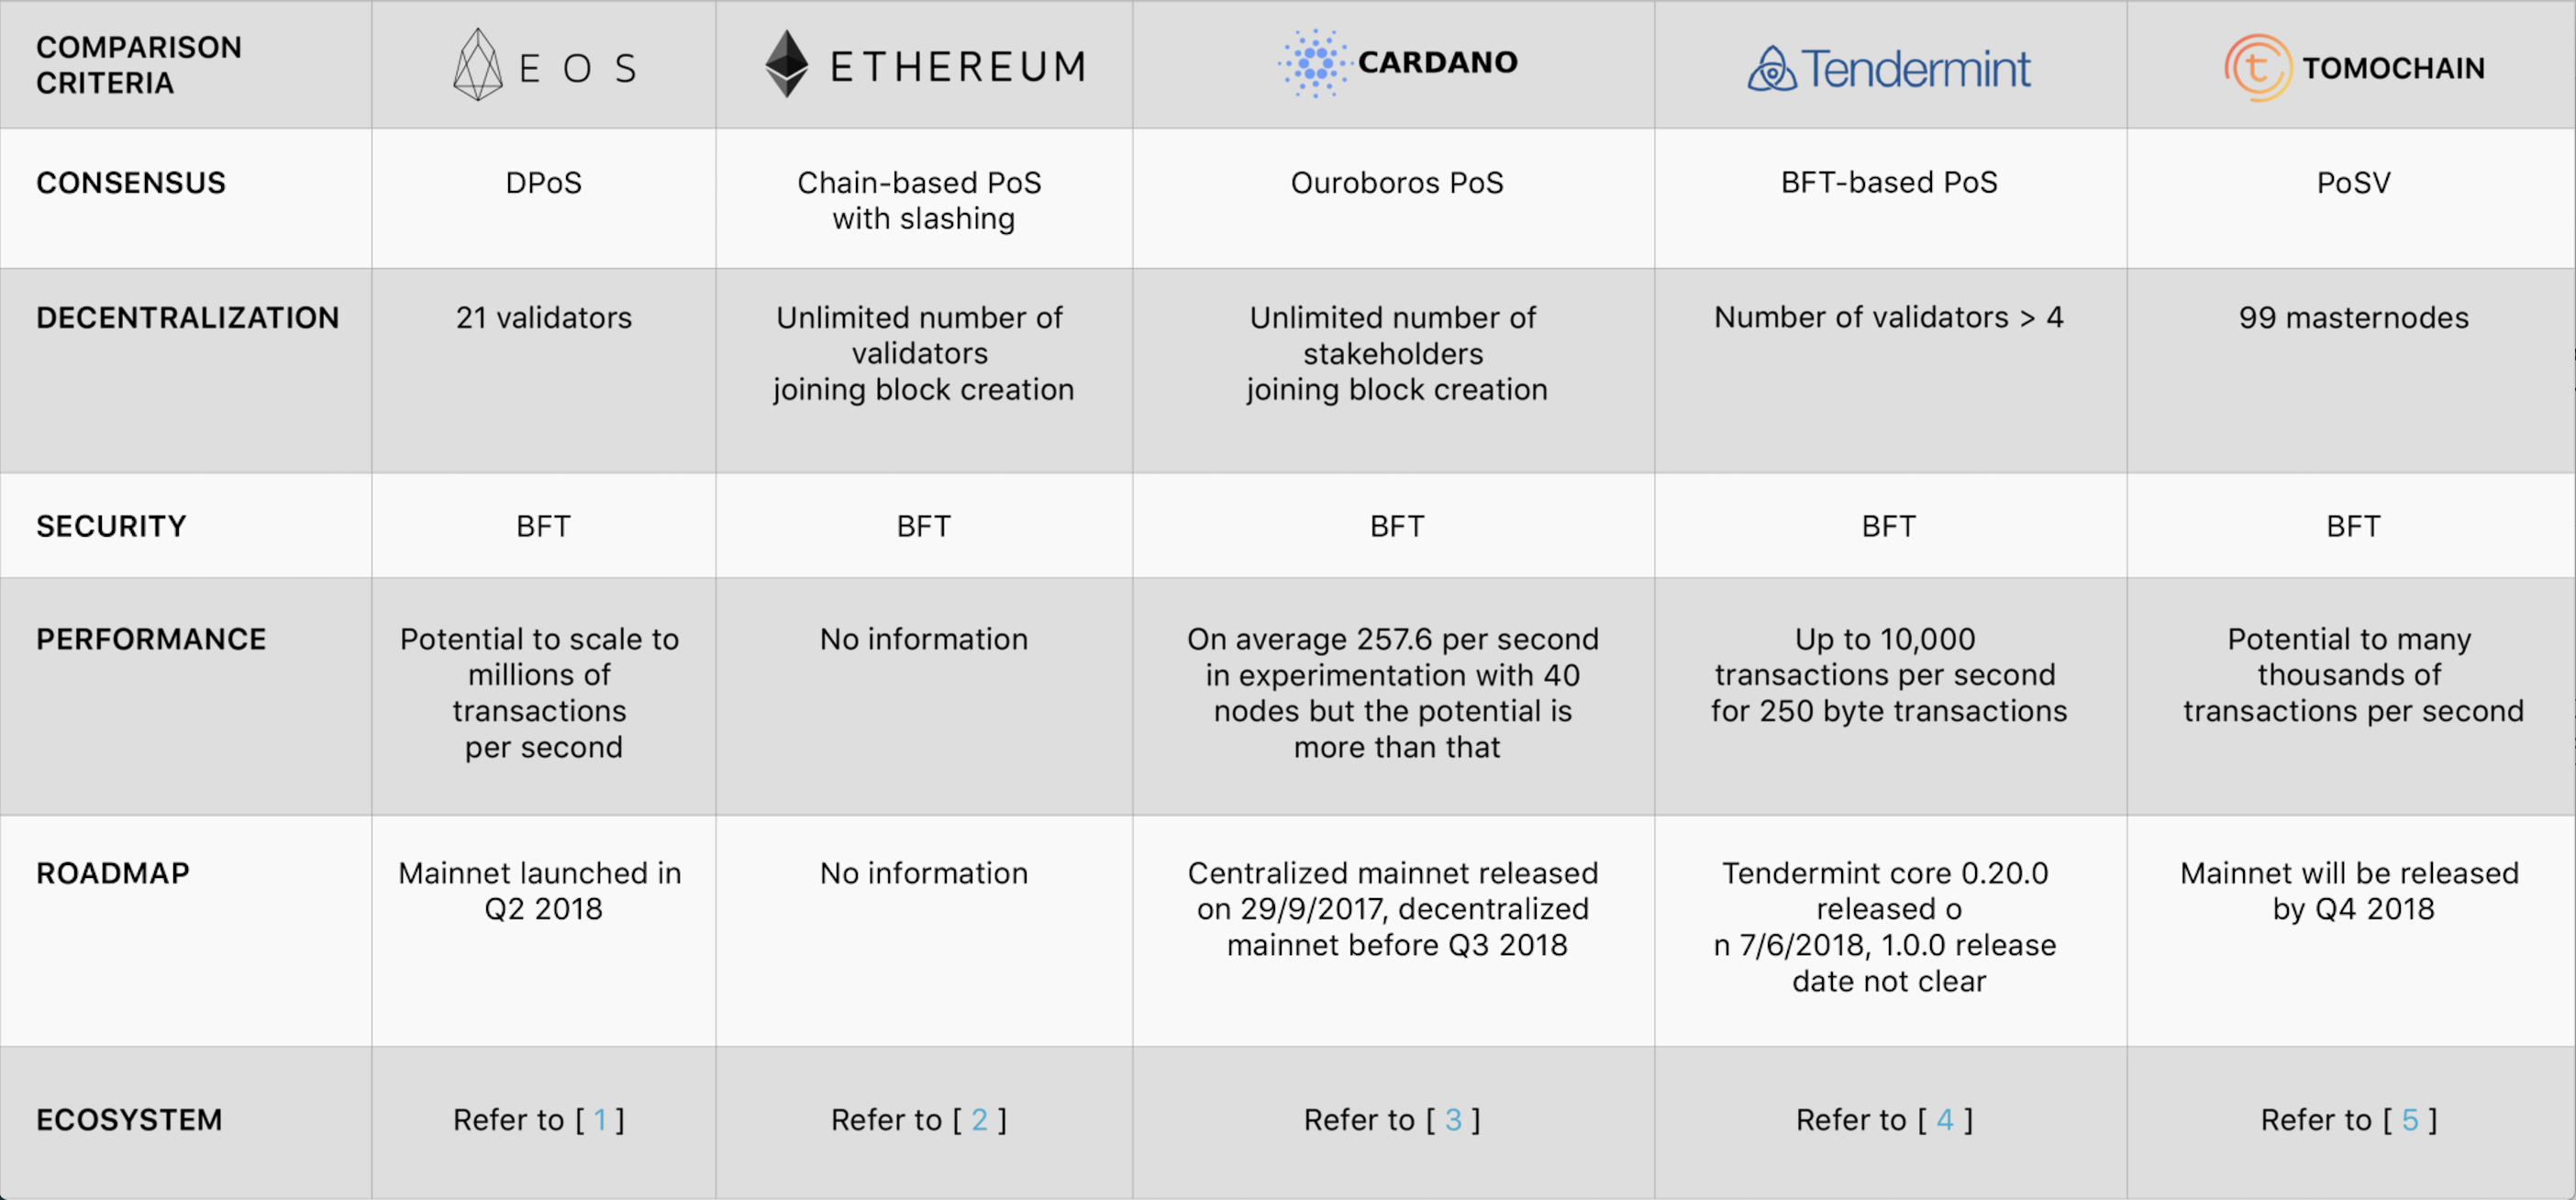
Task: Click the ROADMAP row label
Action: [113, 873]
